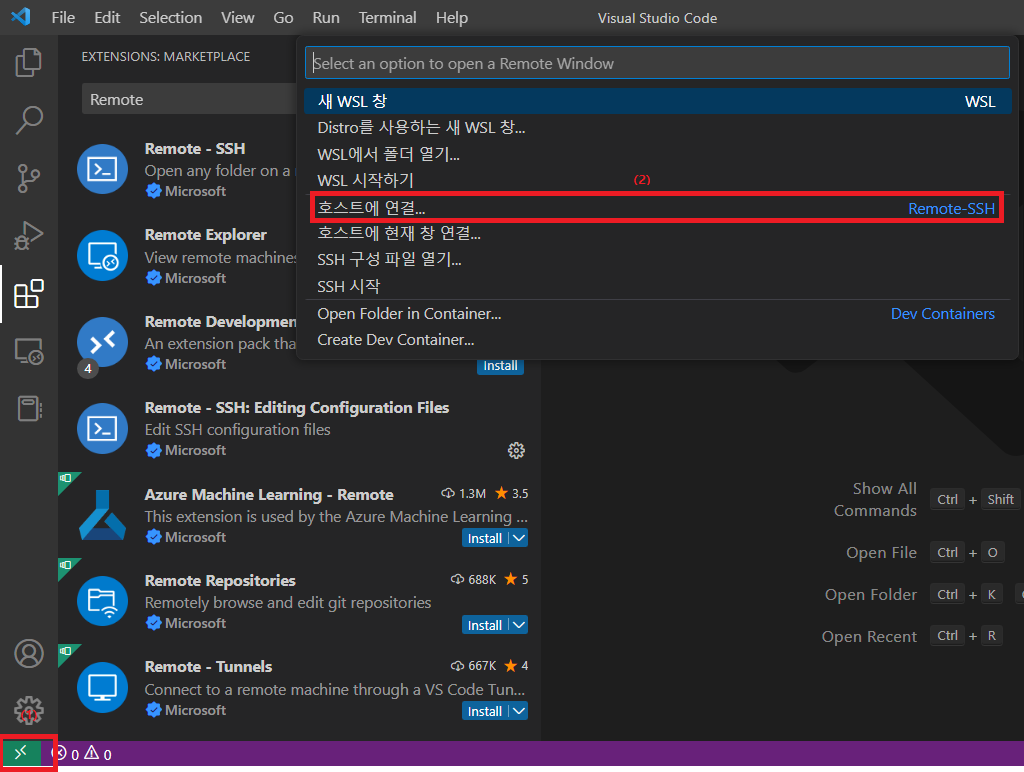Click the Remote Repositories extension icon
This screenshot has height=772, width=1024.
point(103,601)
